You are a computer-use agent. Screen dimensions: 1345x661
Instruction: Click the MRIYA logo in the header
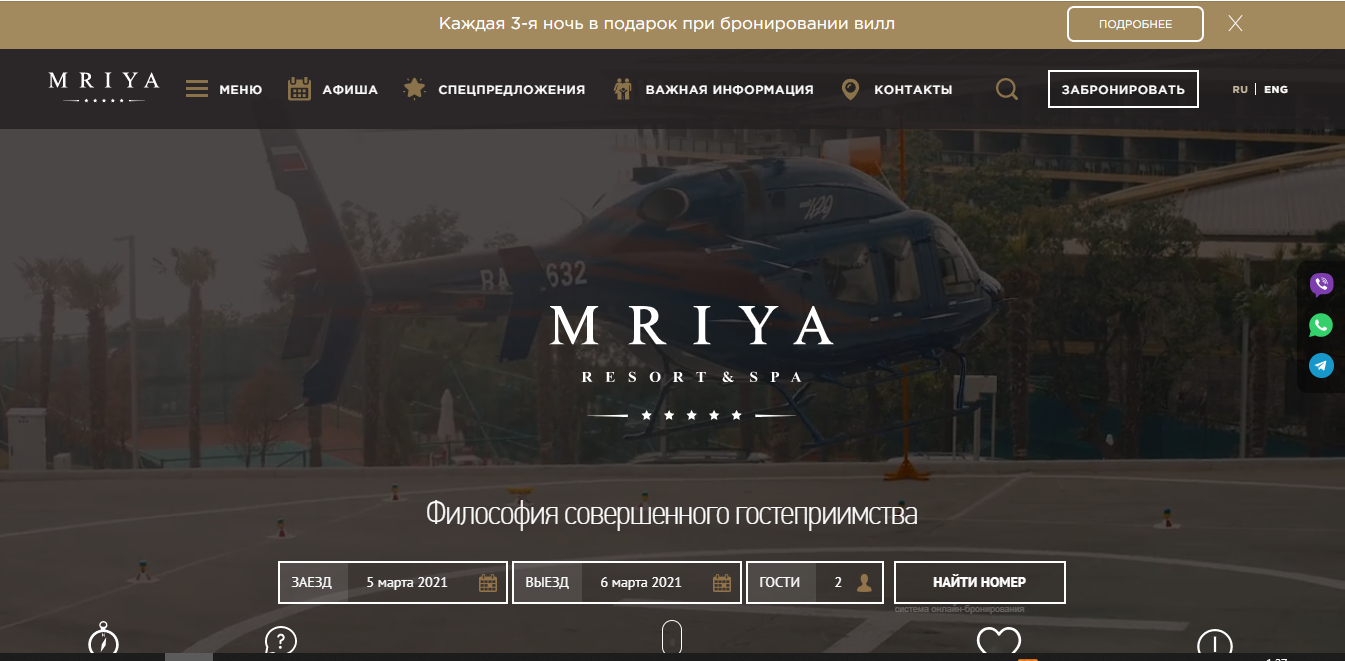click(104, 88)
